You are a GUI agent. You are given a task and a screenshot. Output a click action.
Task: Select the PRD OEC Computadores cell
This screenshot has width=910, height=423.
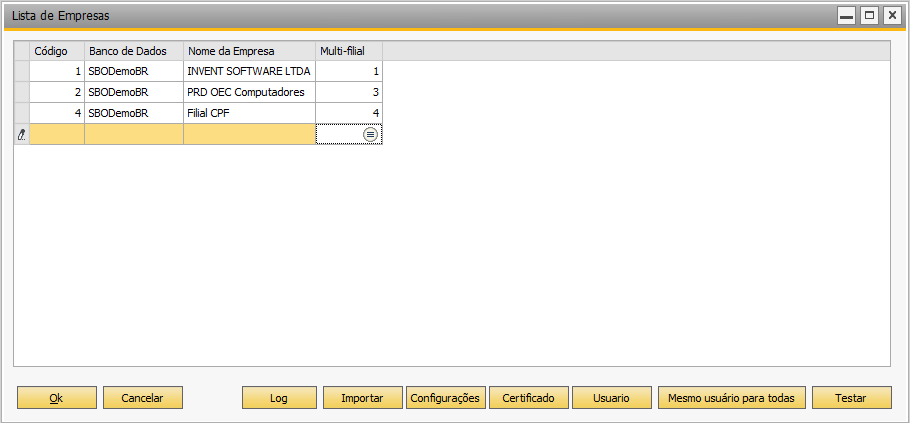click(250, 92)
